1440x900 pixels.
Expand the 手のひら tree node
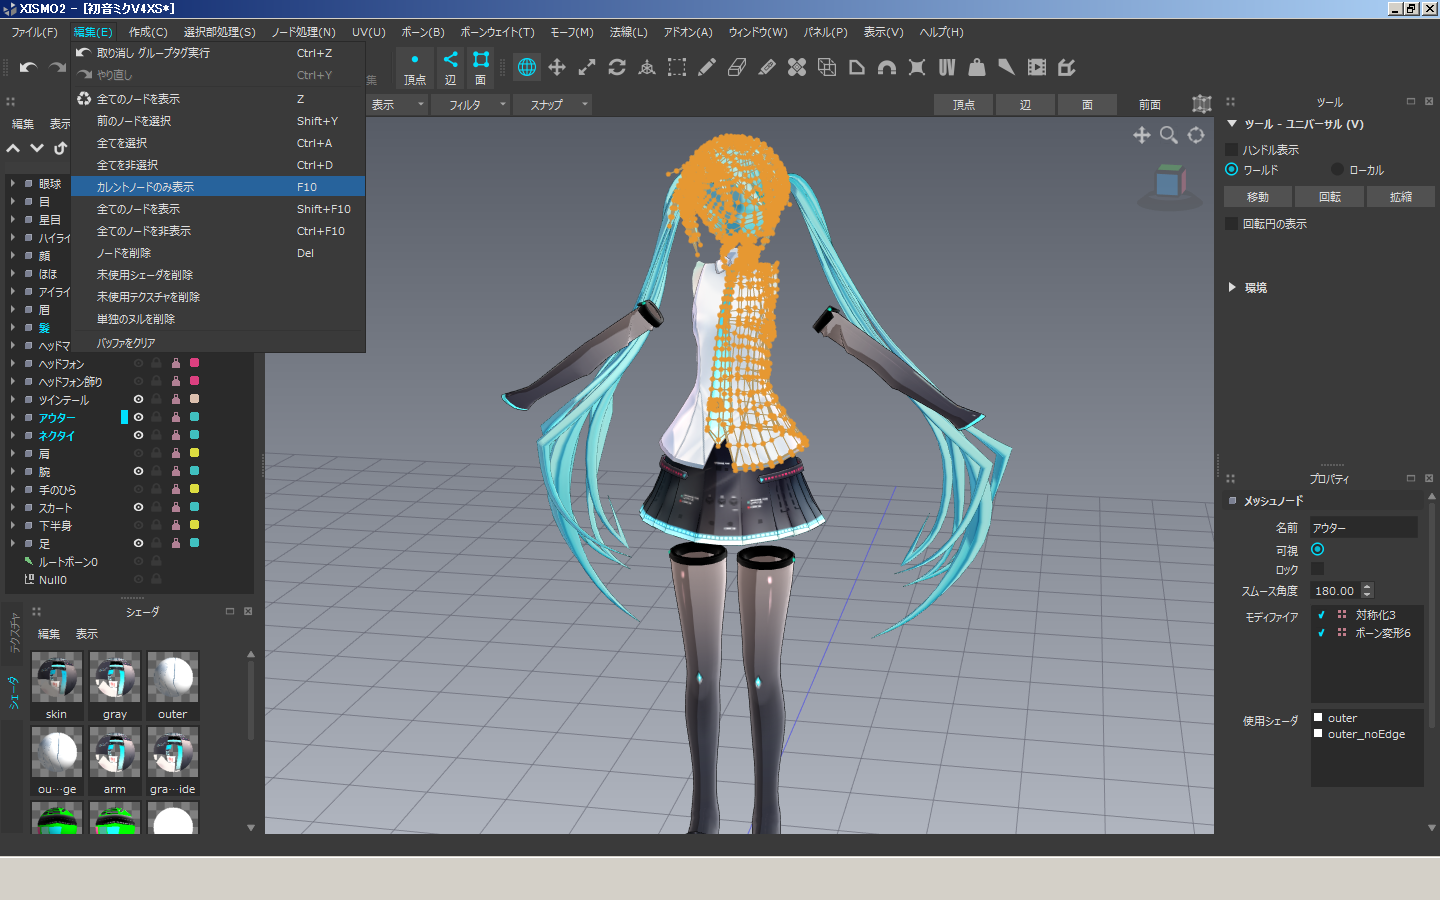pyautogui.click(x=13, y=489)
